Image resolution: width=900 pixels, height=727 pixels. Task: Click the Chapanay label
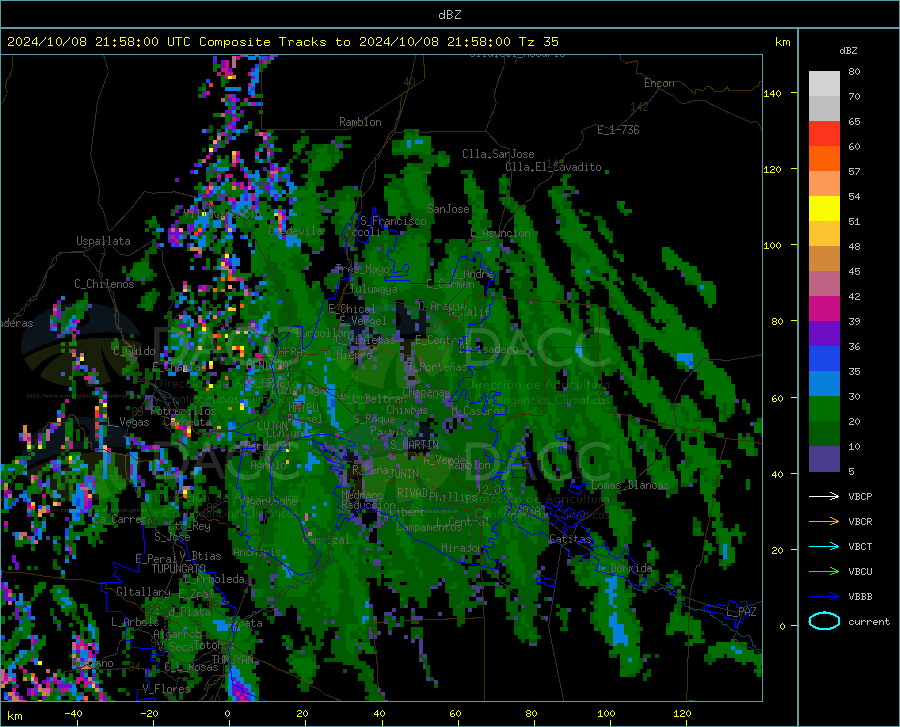click(426, 392)
